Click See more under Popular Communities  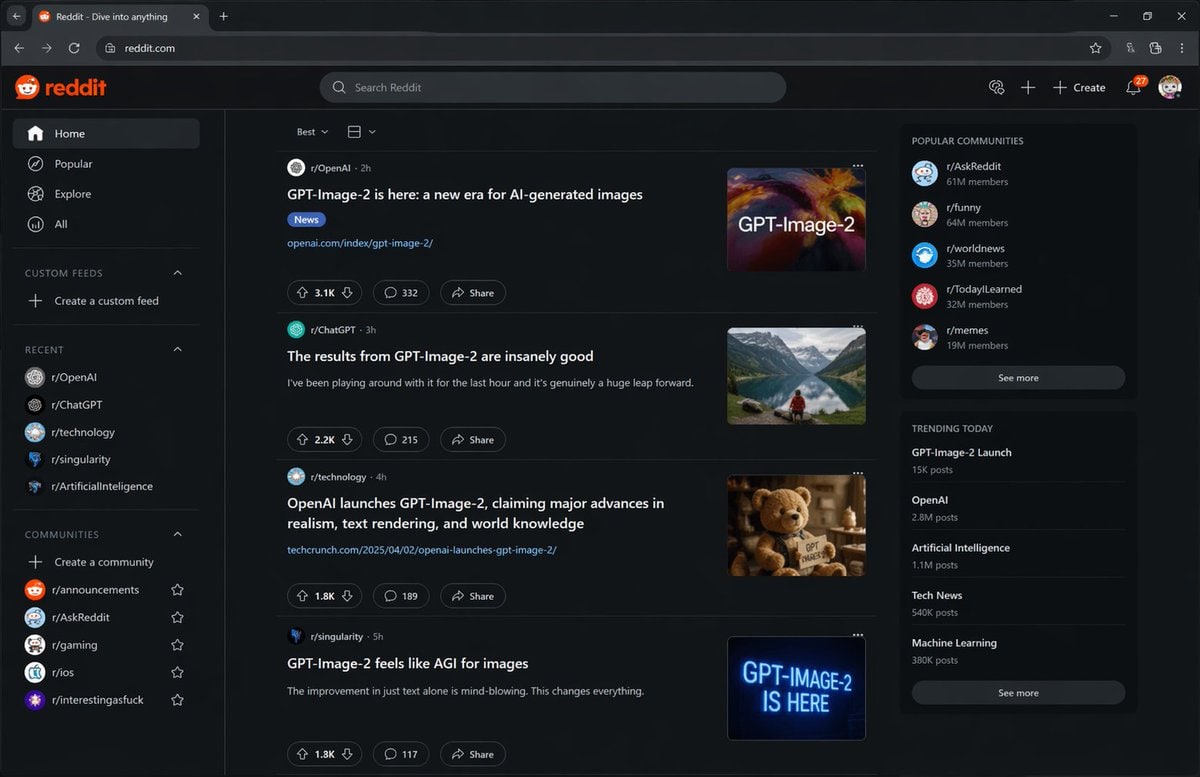pyautogui.click(x=1018, y=378)
